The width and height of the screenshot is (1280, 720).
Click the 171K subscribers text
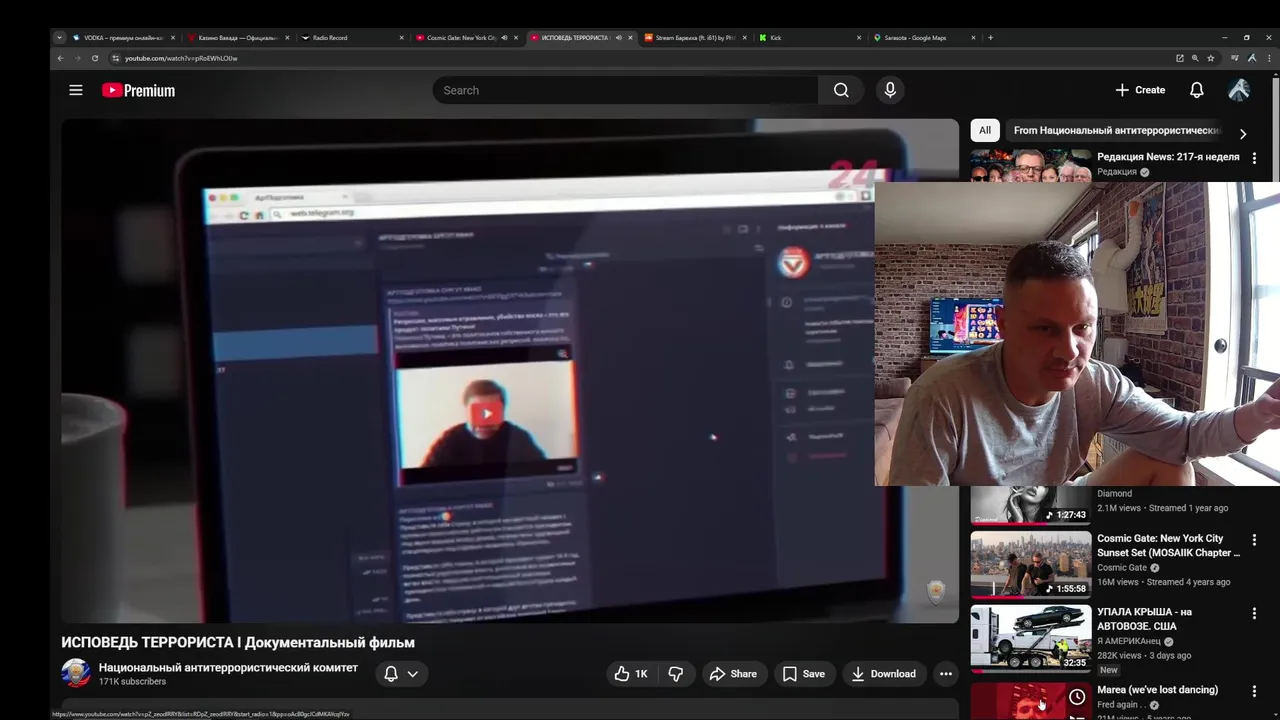[132, 682]
